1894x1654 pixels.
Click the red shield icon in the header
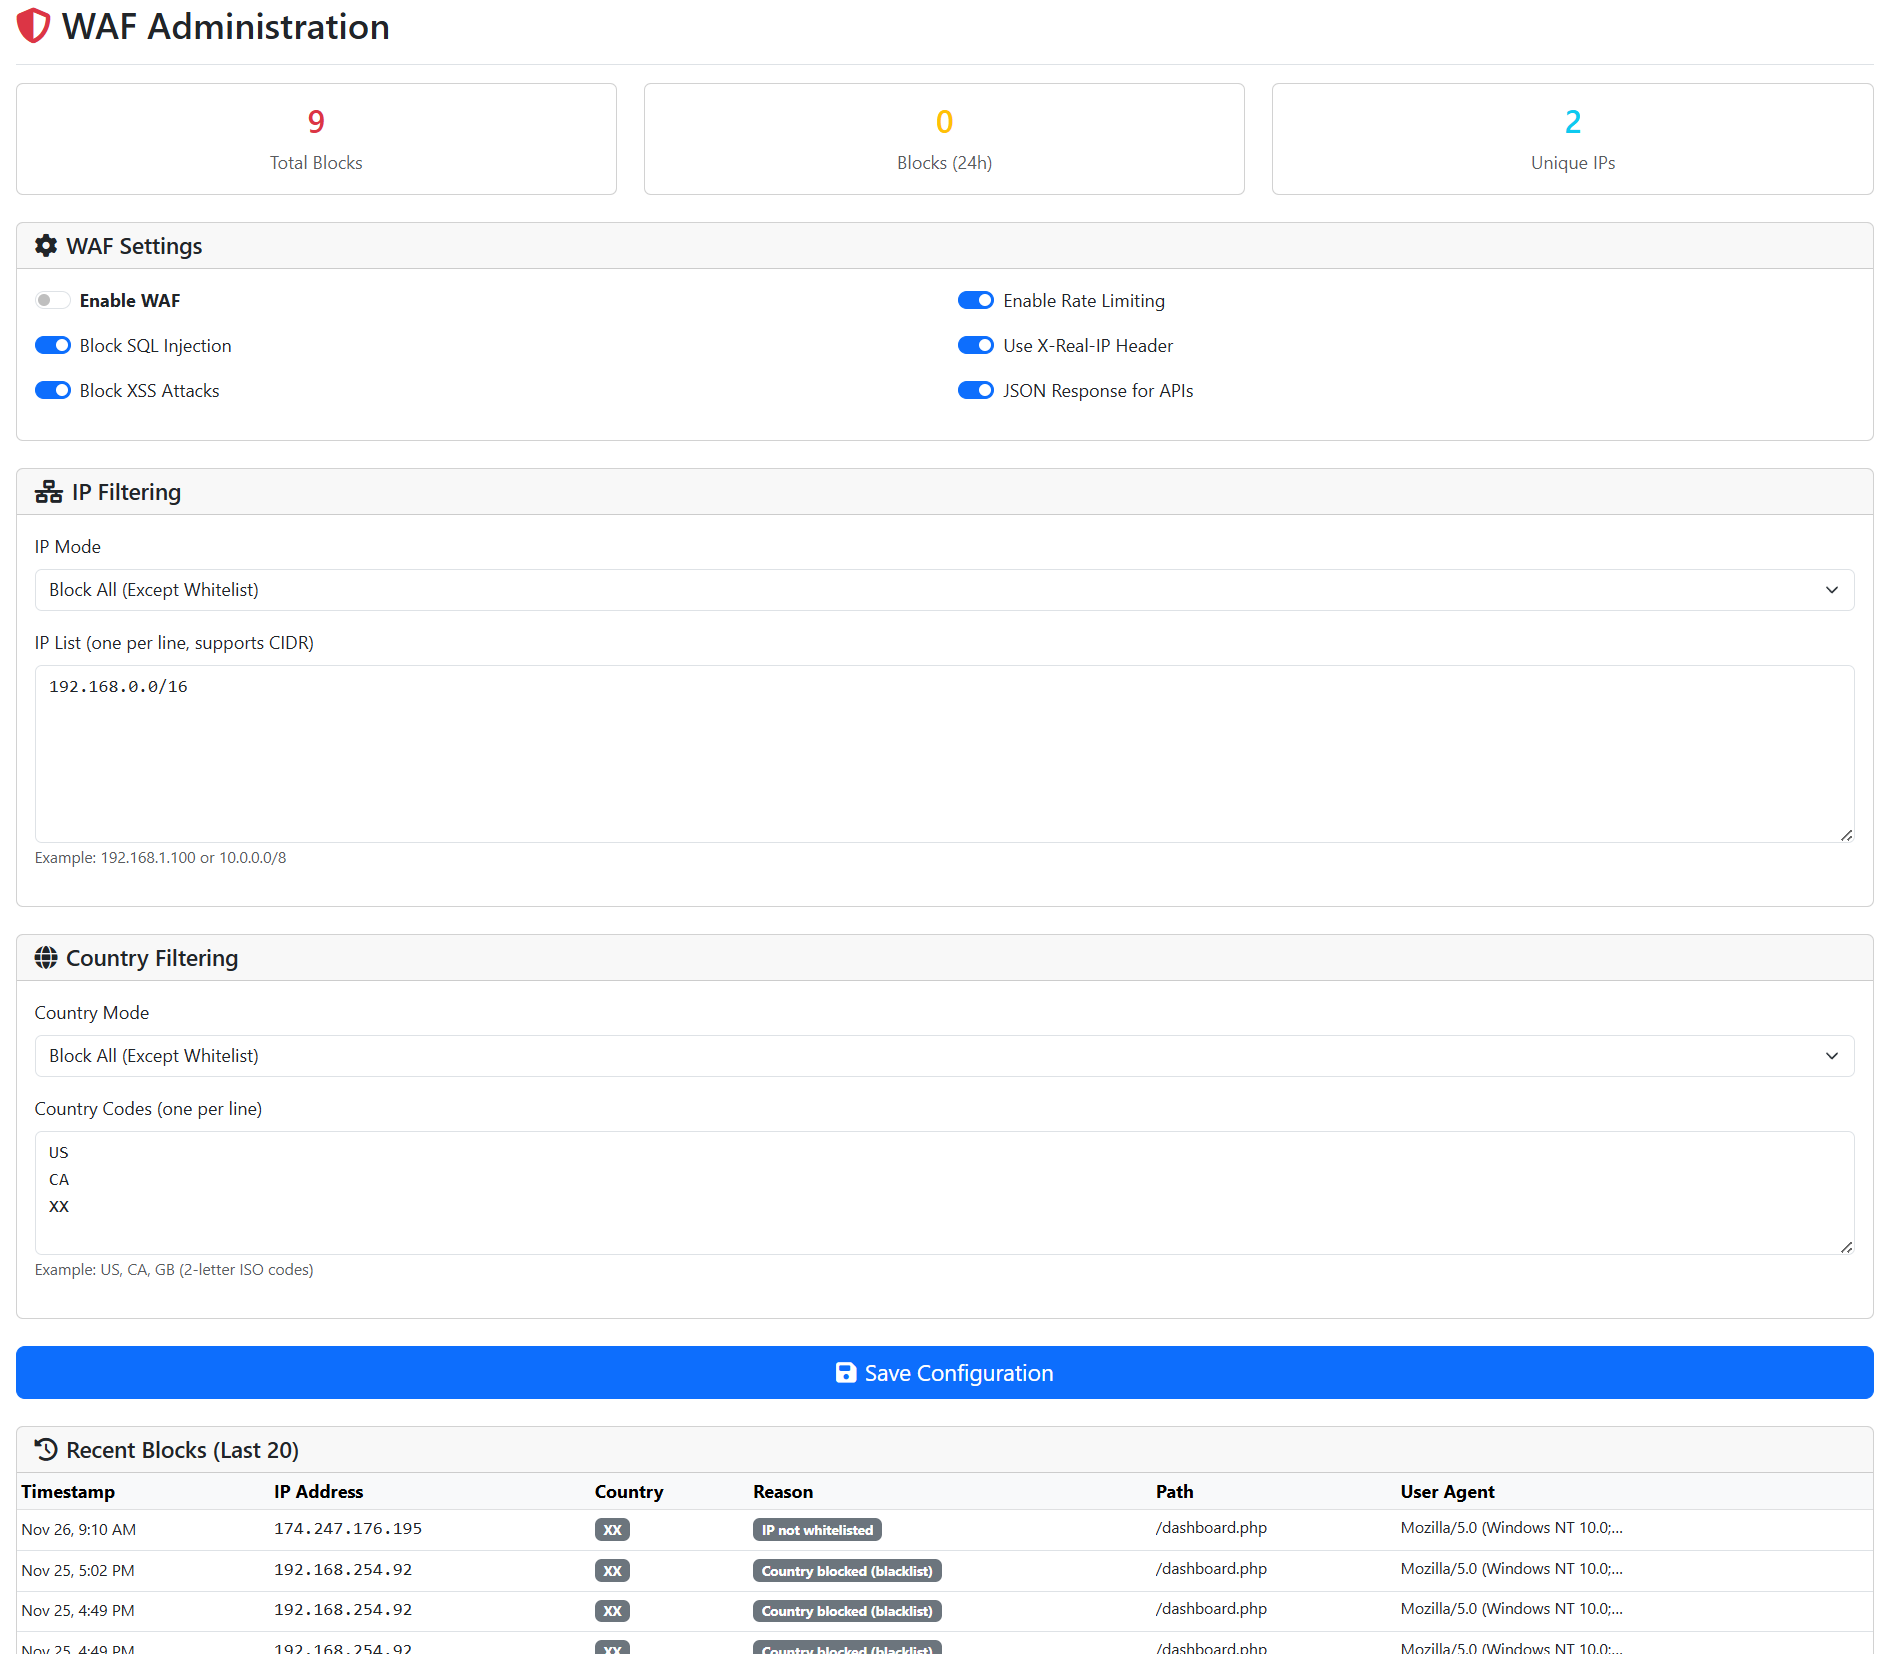32,27
